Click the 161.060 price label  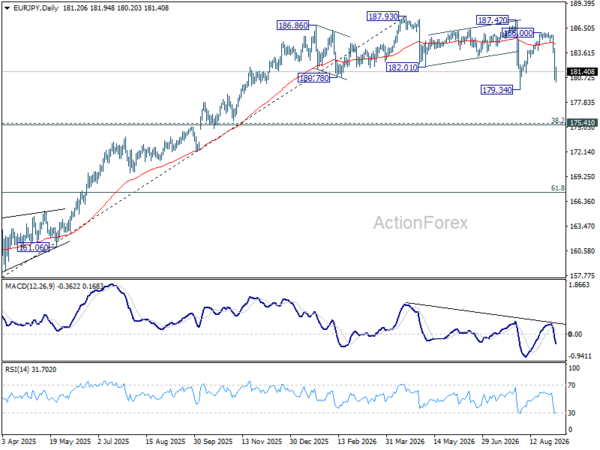[34, 248]
